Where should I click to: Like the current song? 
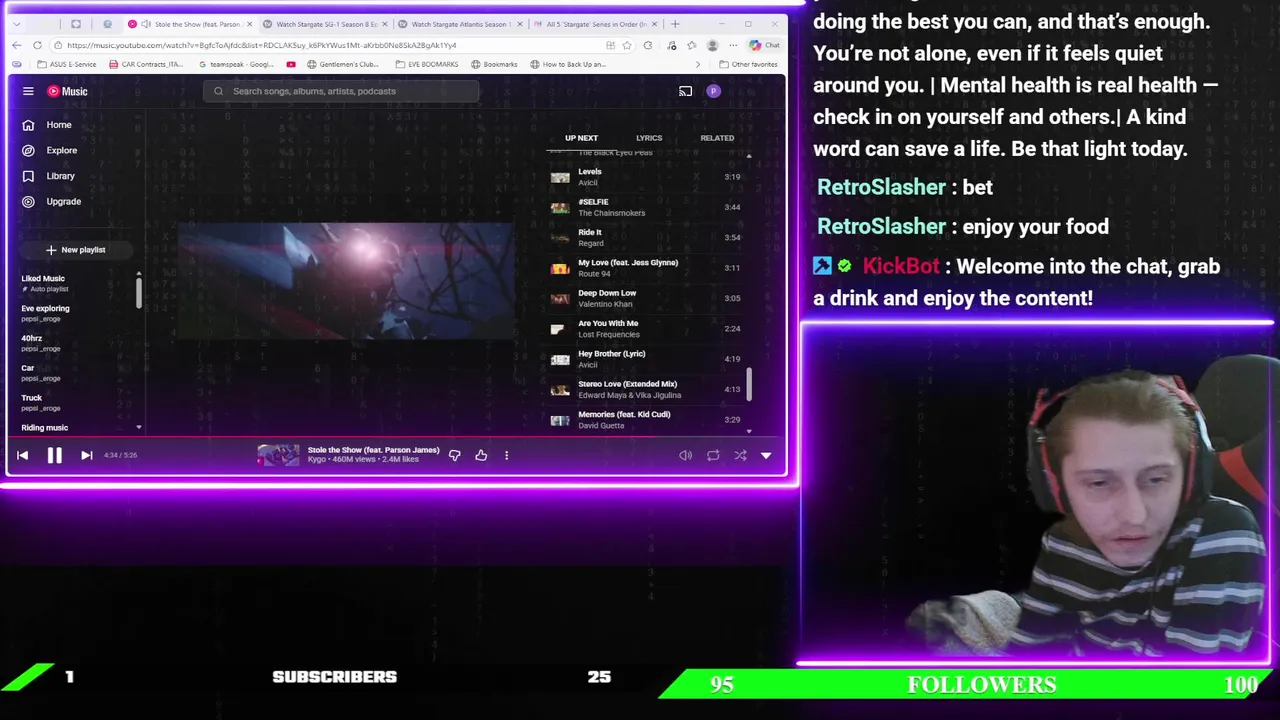481,455
